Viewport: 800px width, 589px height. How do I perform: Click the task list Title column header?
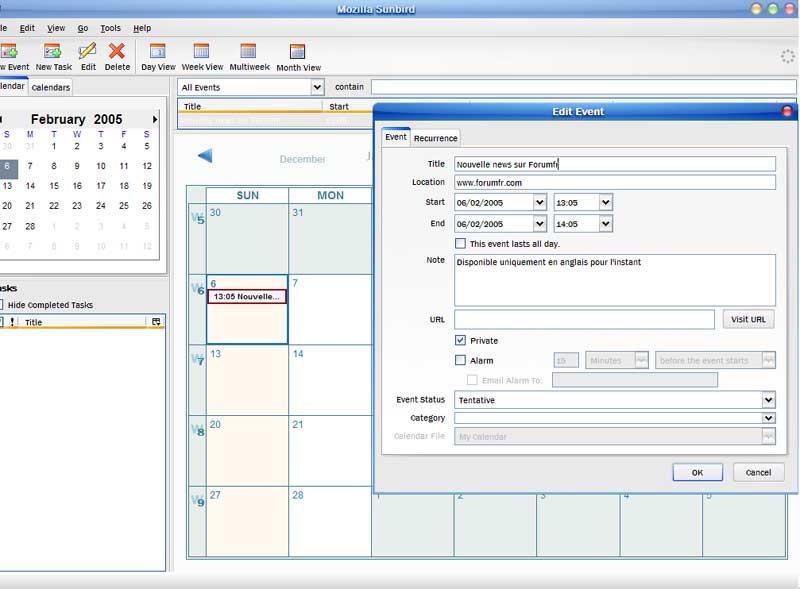click(84, 322)
